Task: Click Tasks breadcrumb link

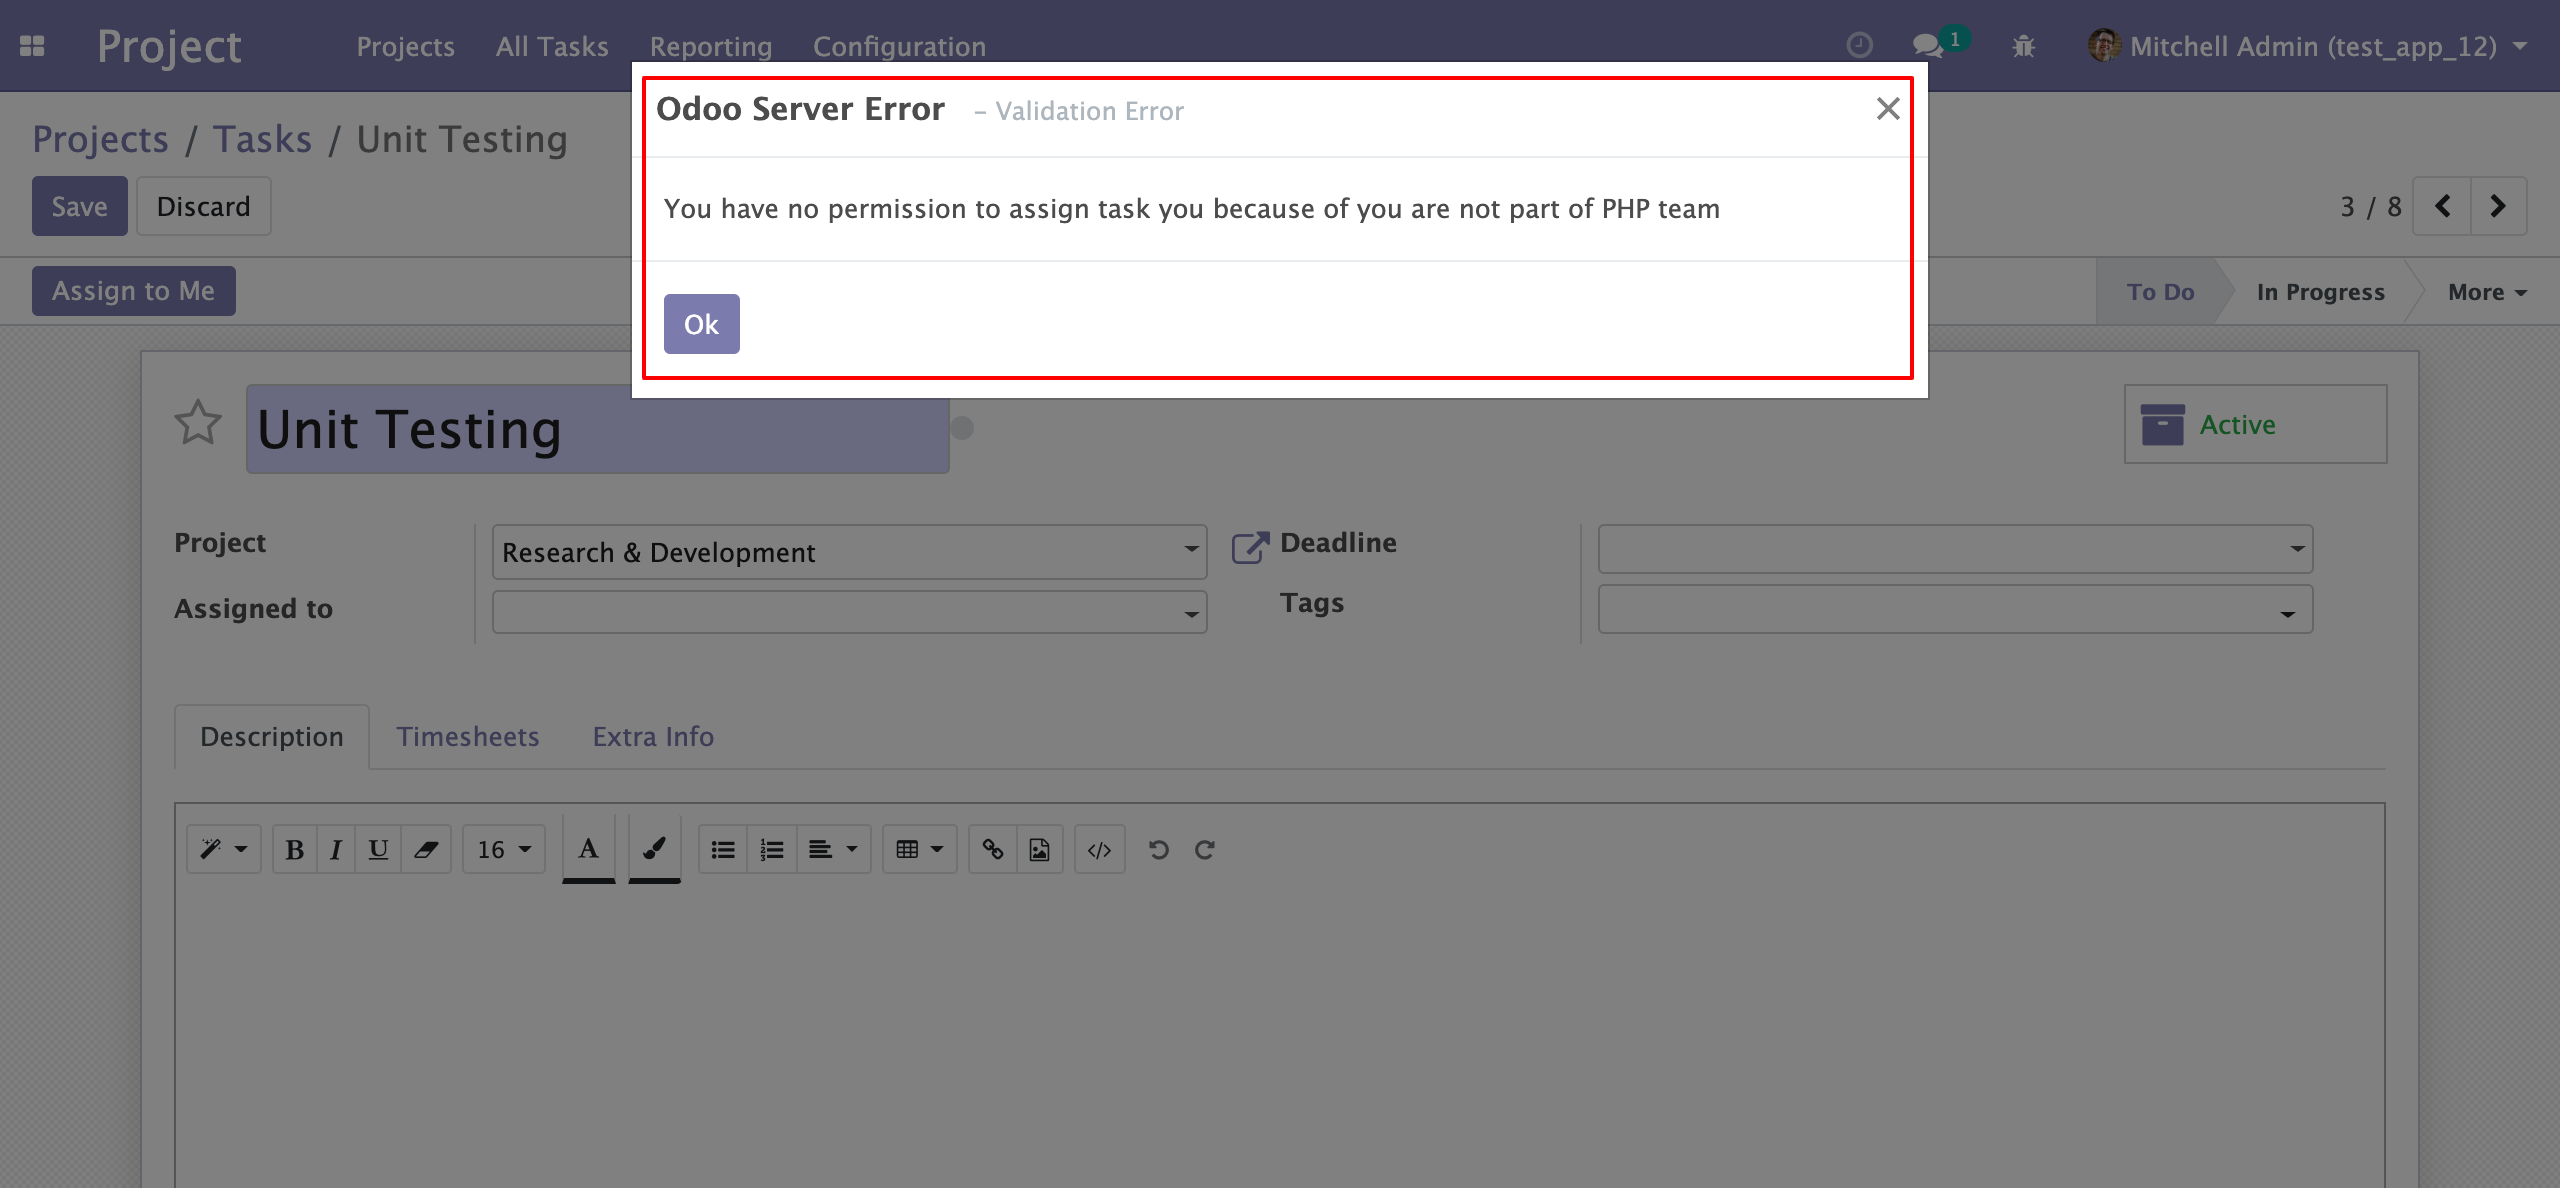Action: (263, 140)
